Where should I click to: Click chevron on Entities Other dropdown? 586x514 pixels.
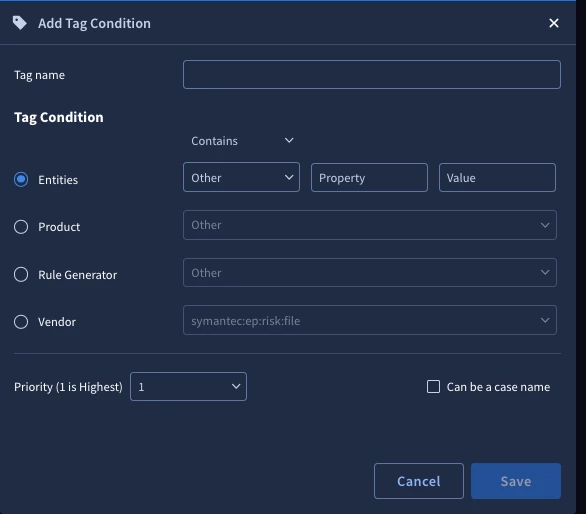pos(289,177)
